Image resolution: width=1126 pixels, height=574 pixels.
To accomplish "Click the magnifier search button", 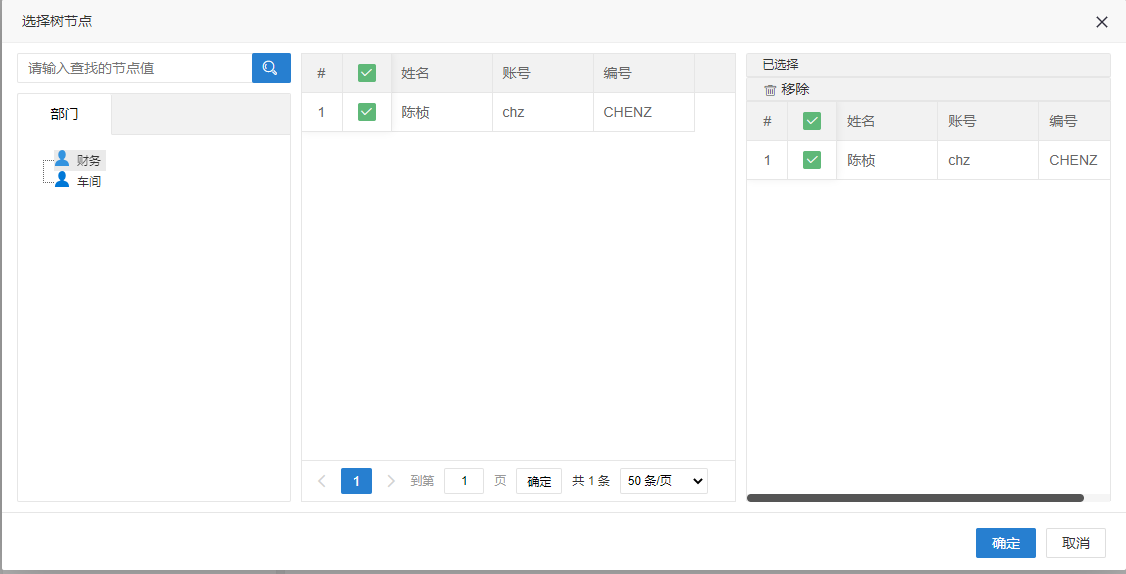I will 270,68.
